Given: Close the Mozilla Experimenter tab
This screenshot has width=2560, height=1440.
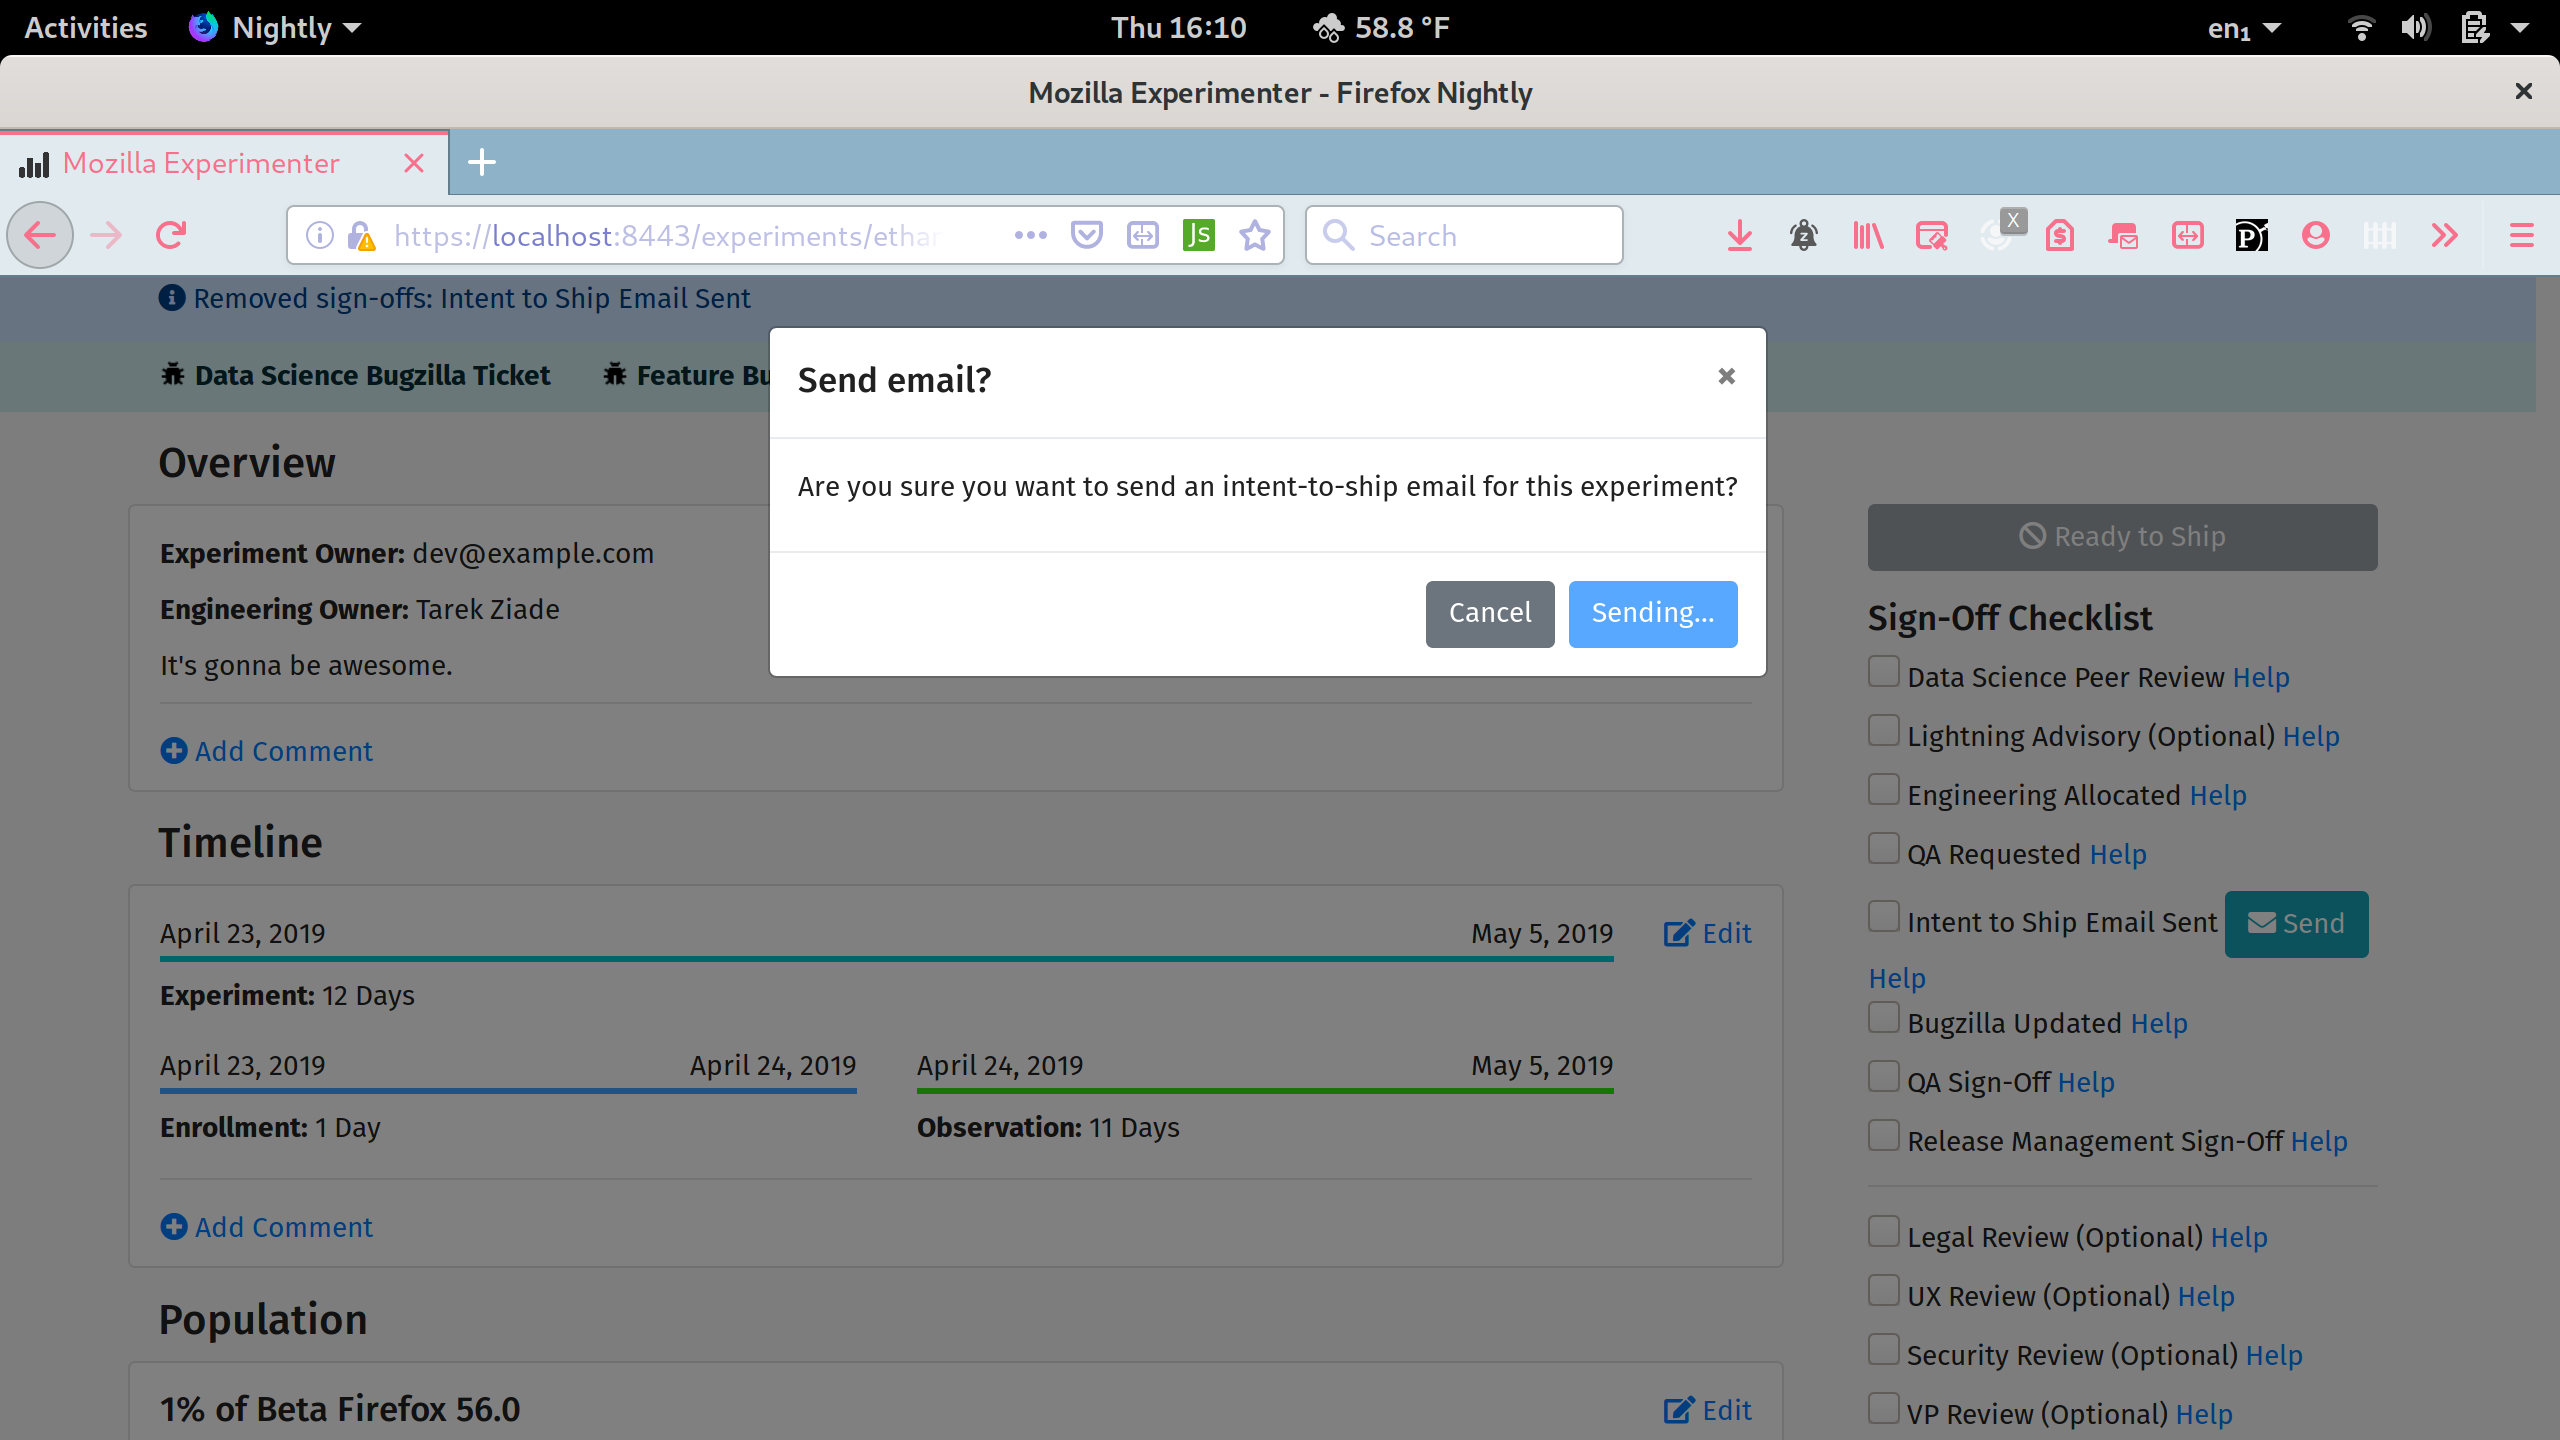Looking at the screenshot, I should 414,163.
